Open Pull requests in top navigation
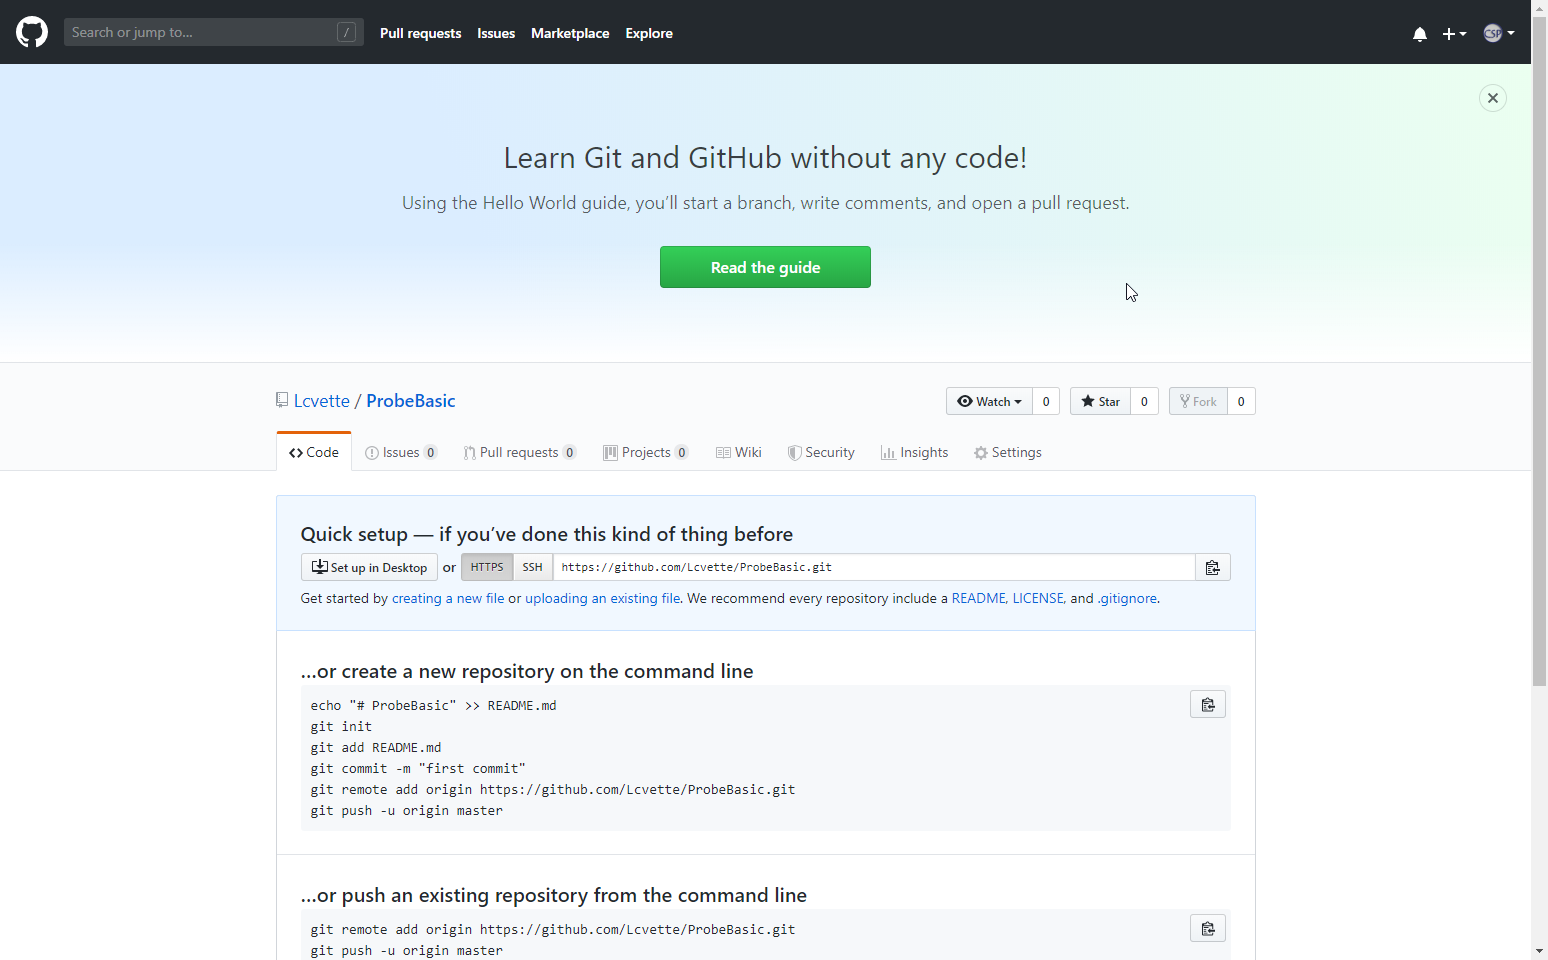 tap(420, 33)
